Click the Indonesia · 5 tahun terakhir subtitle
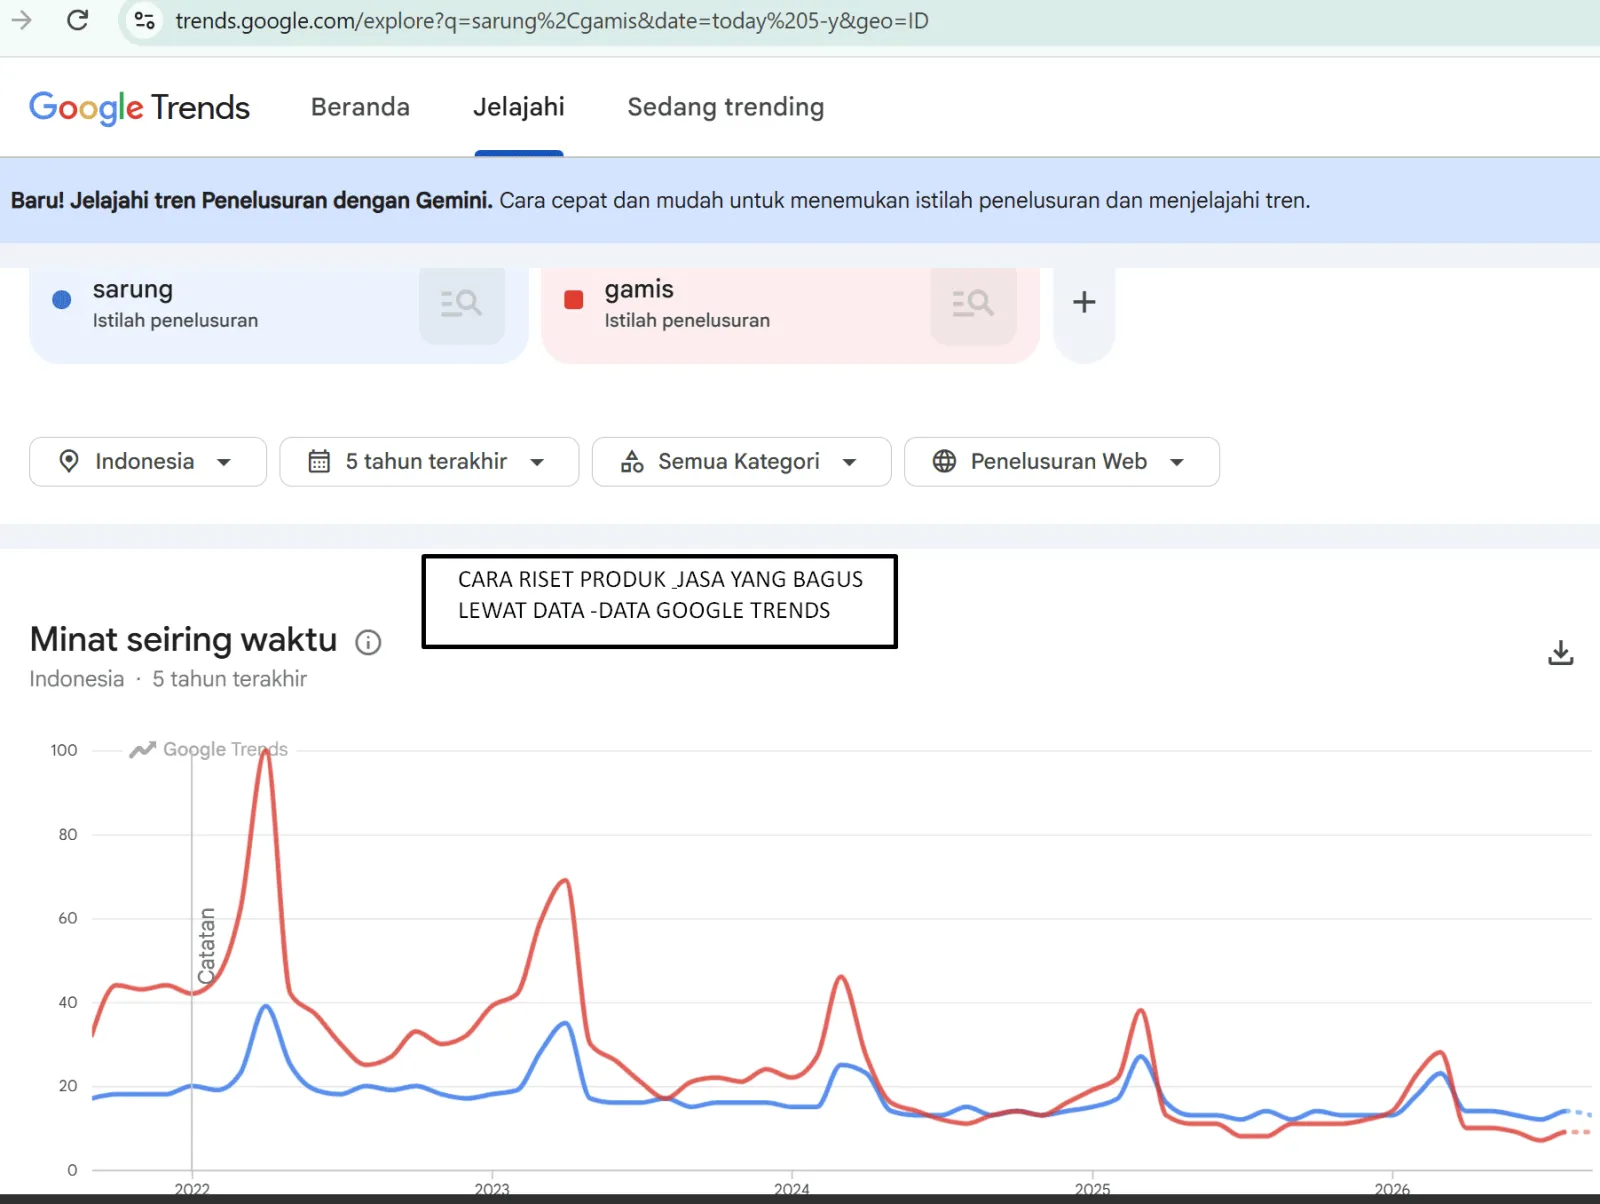This screenshot has width=1600, height=1204. (x=168, y=679)
